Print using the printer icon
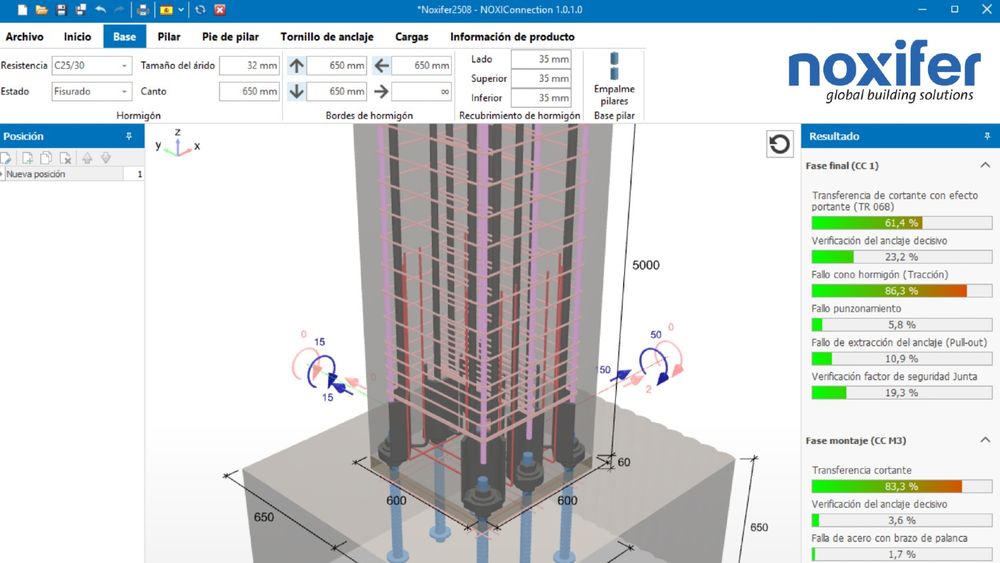Image resolution: width=1000 pixels, height=563 pixels. tap(142, 10)
